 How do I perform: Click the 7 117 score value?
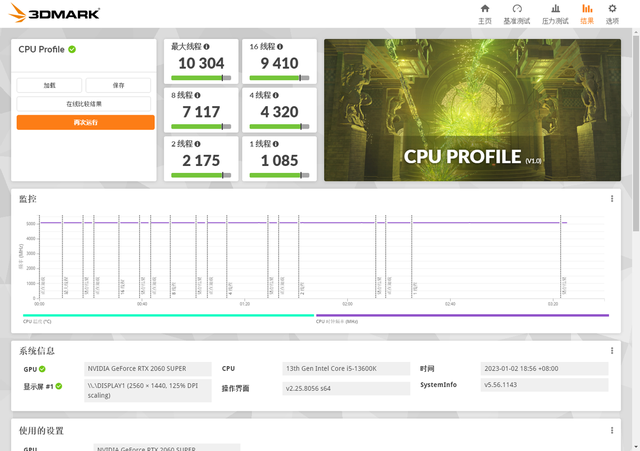tap(201, 112)
